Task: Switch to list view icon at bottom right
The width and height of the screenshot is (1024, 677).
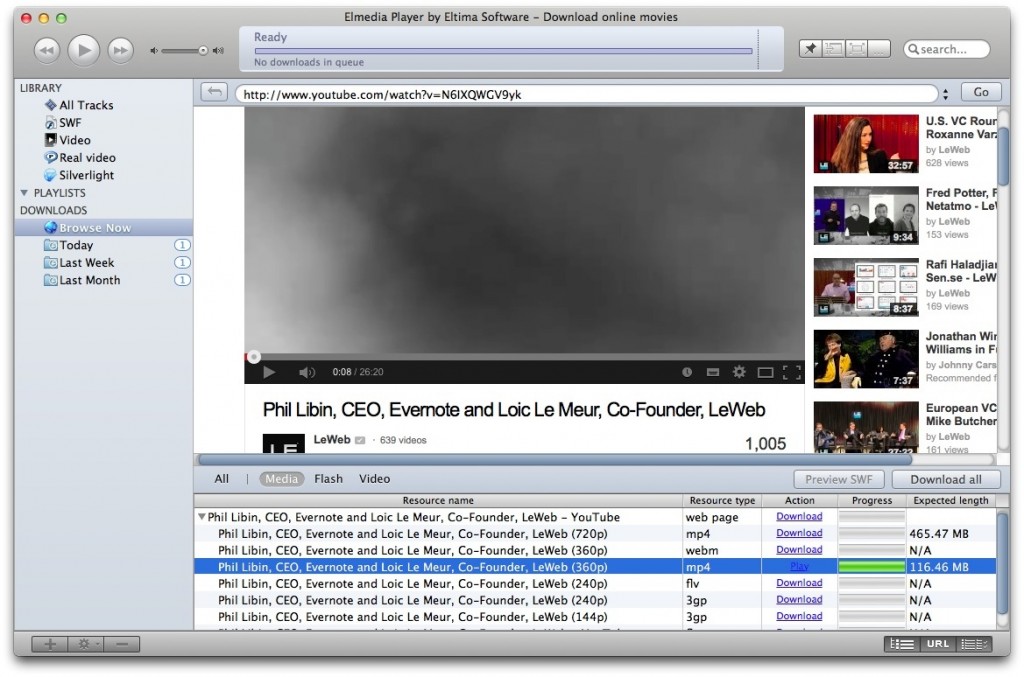Action: [902, 644]
